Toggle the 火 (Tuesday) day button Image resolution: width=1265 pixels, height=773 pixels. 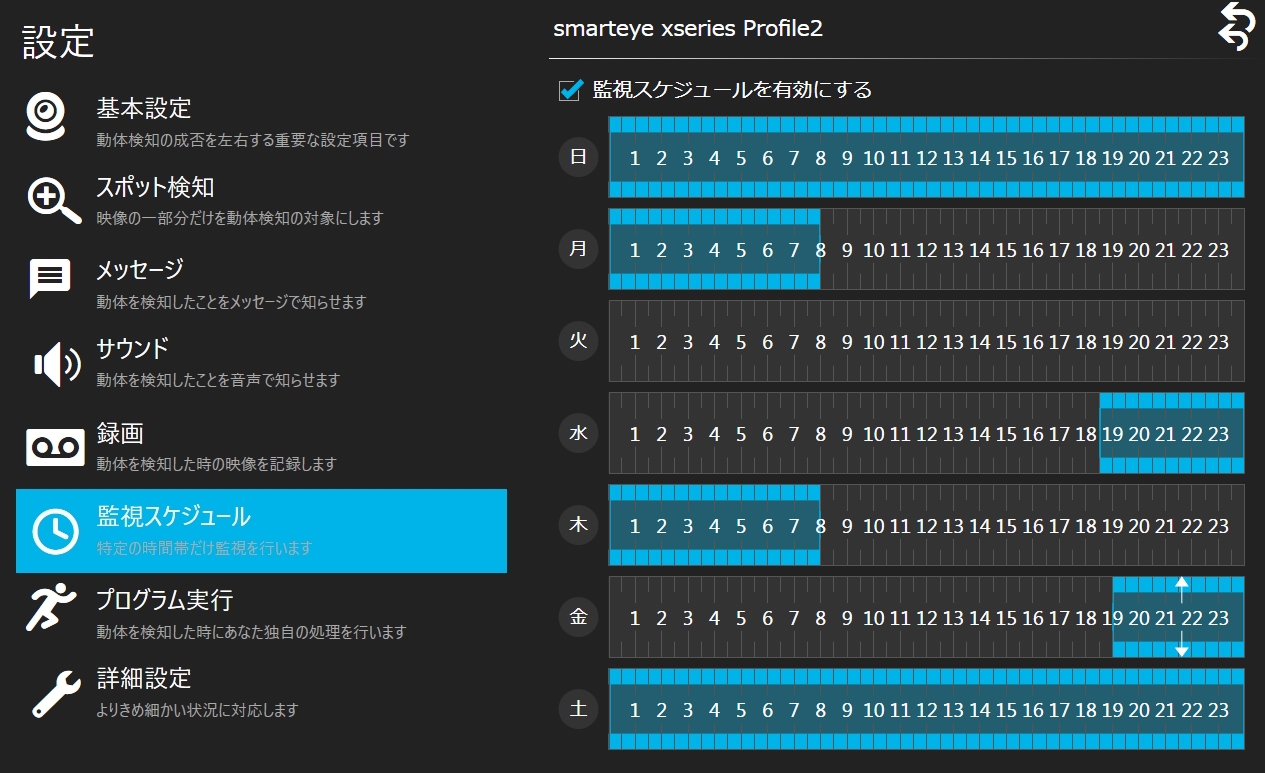[x=578, y=341]
